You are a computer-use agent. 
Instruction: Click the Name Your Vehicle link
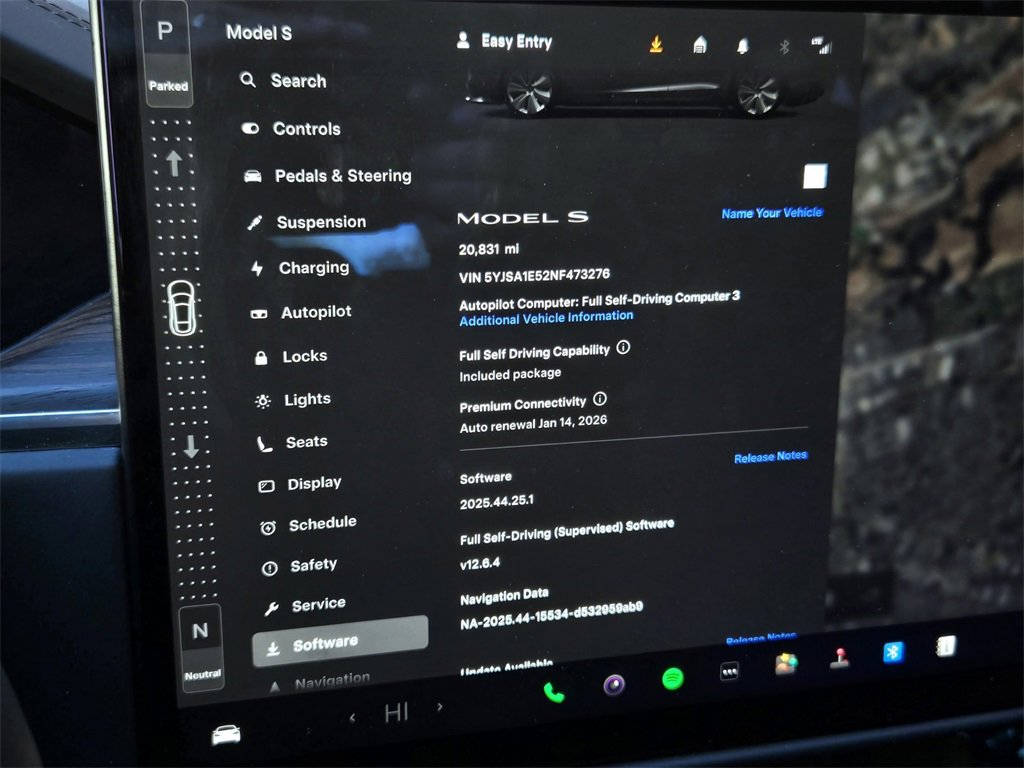pyautogui.click(x=771, y=213)
